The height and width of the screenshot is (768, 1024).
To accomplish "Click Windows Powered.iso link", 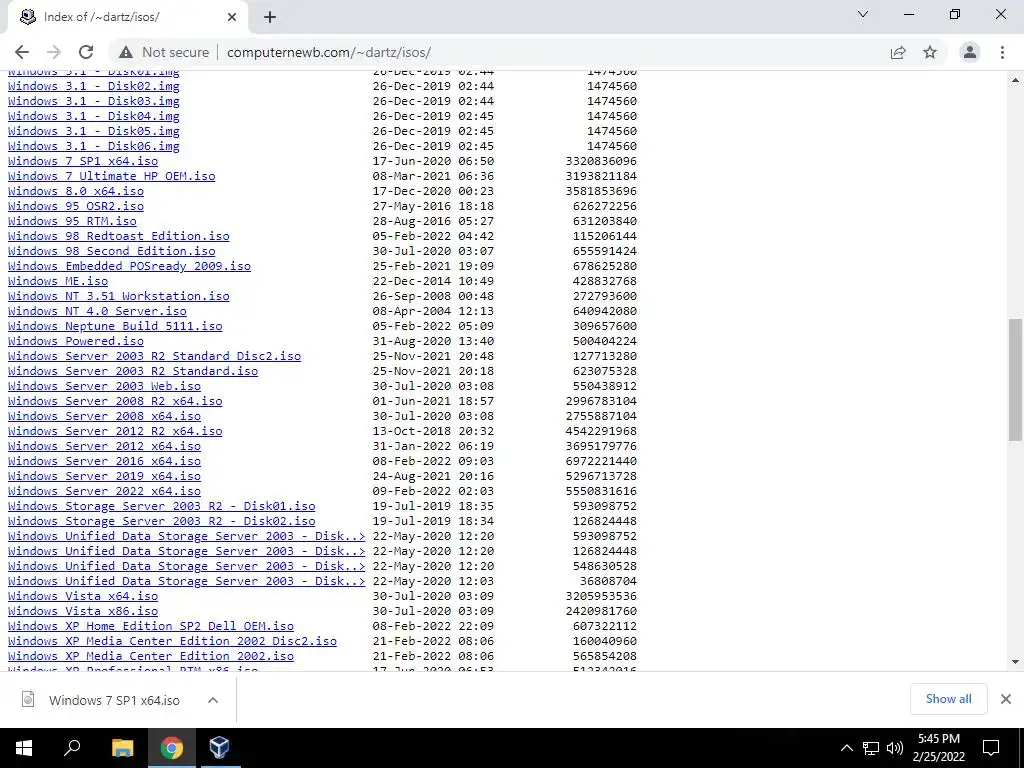I will 76,342.
